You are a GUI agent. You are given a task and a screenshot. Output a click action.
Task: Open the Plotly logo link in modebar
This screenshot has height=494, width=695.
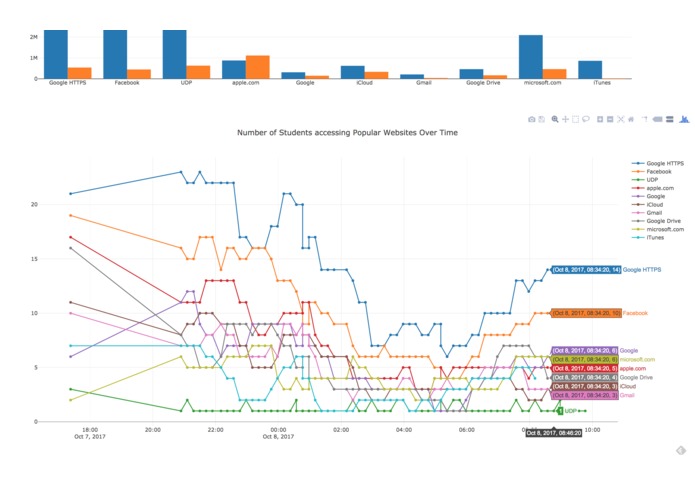[x=684, y=119]
